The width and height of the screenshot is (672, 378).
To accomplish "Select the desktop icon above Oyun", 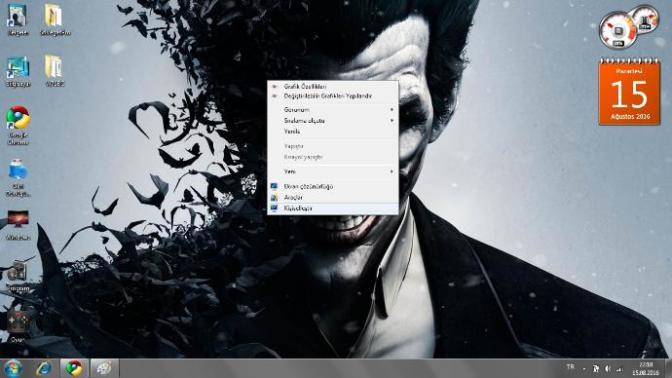I will click(18, 276).
